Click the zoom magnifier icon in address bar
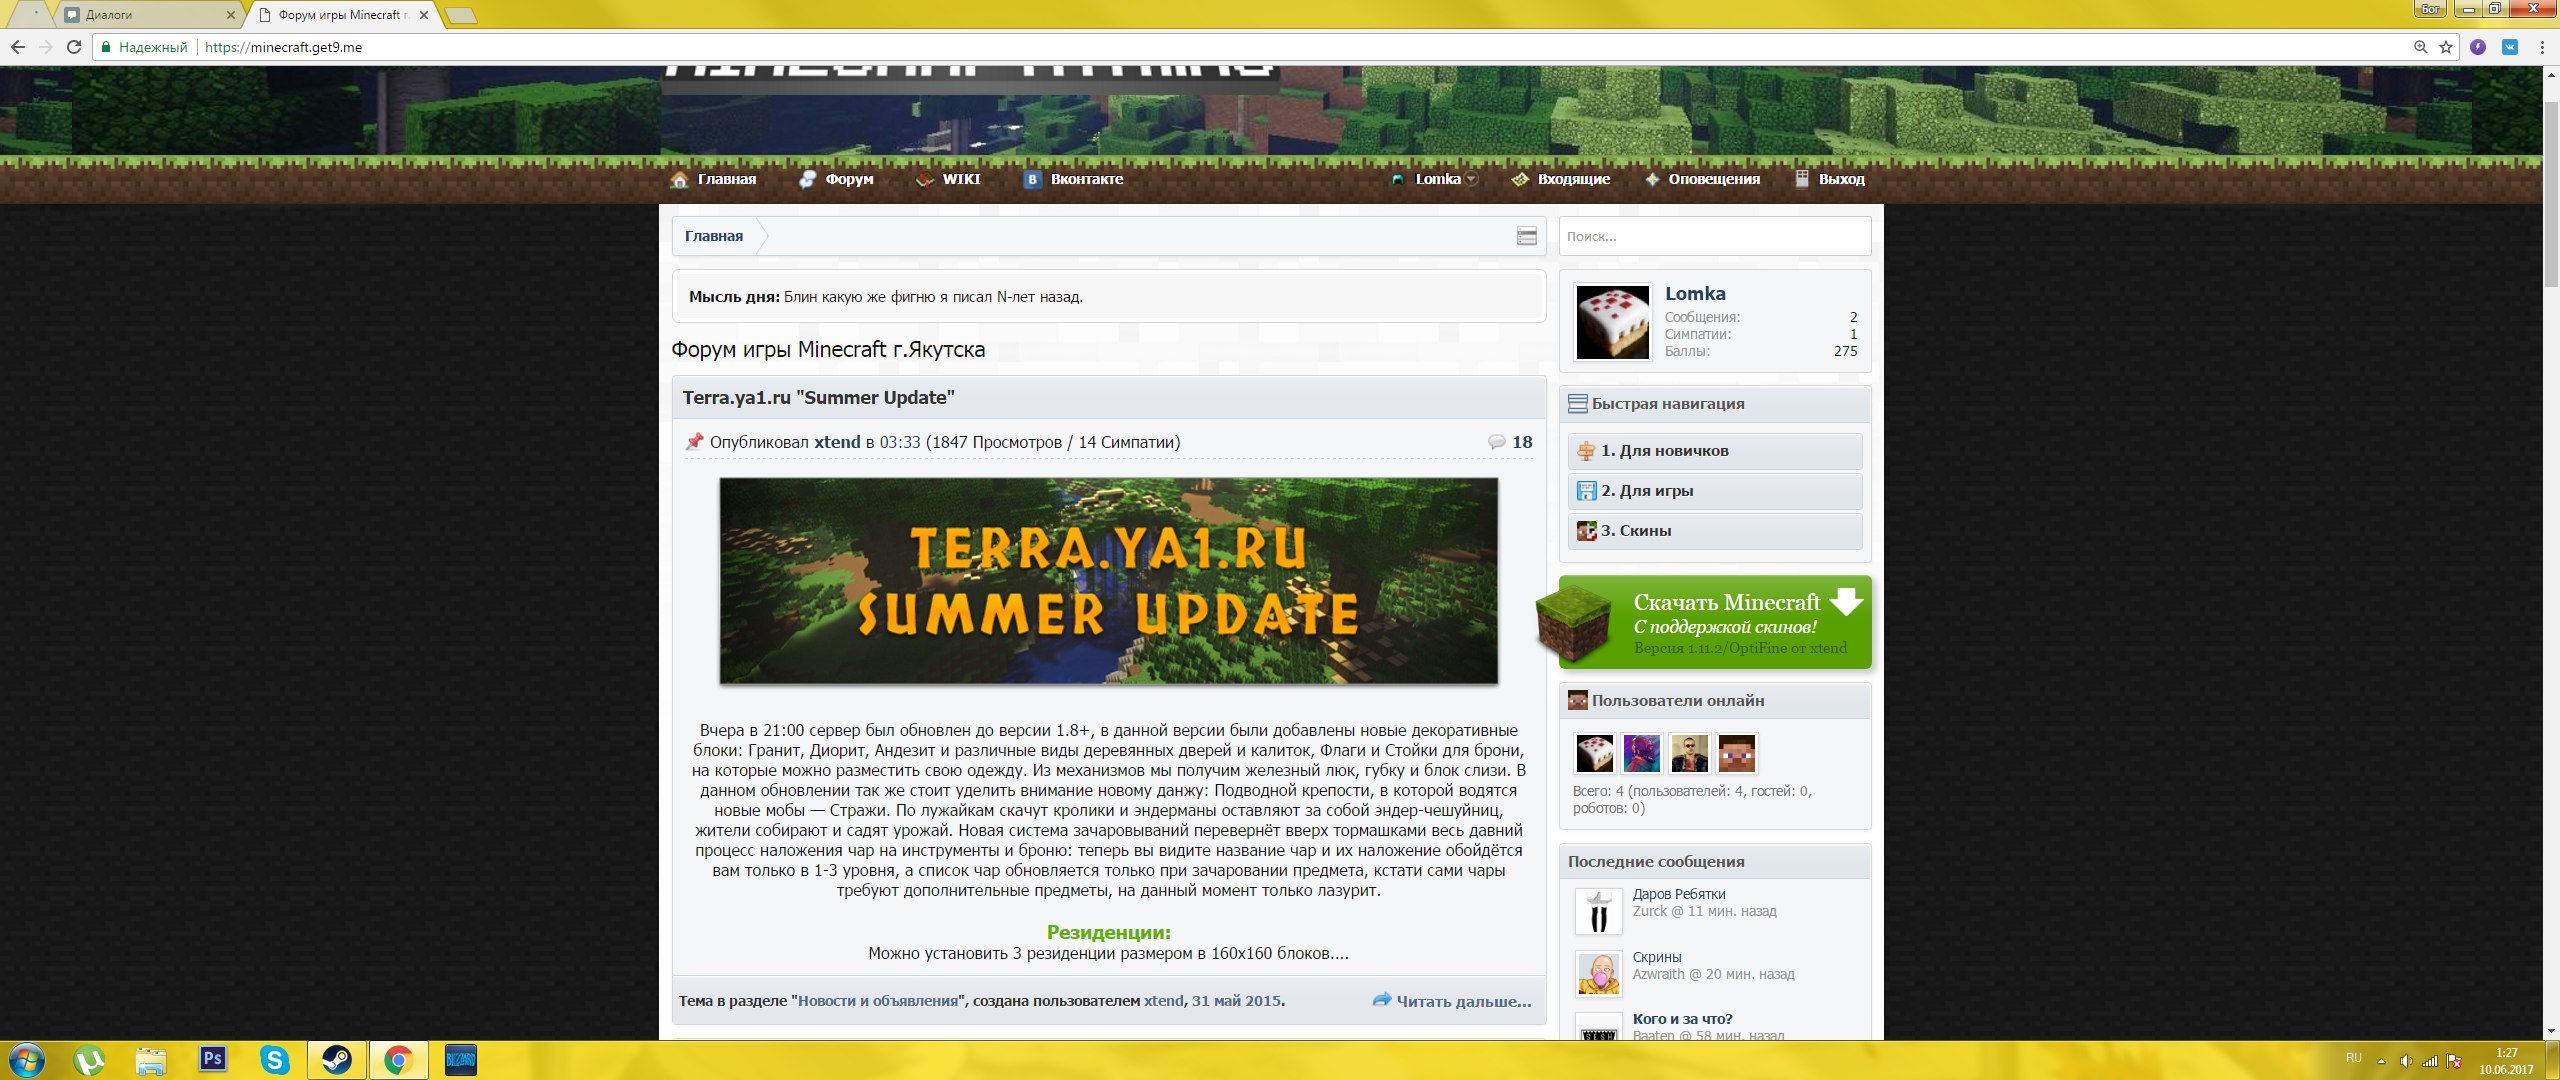Image resolution: width=2560 pixels, height=1080 pixels. click(x=2420, y=47)
